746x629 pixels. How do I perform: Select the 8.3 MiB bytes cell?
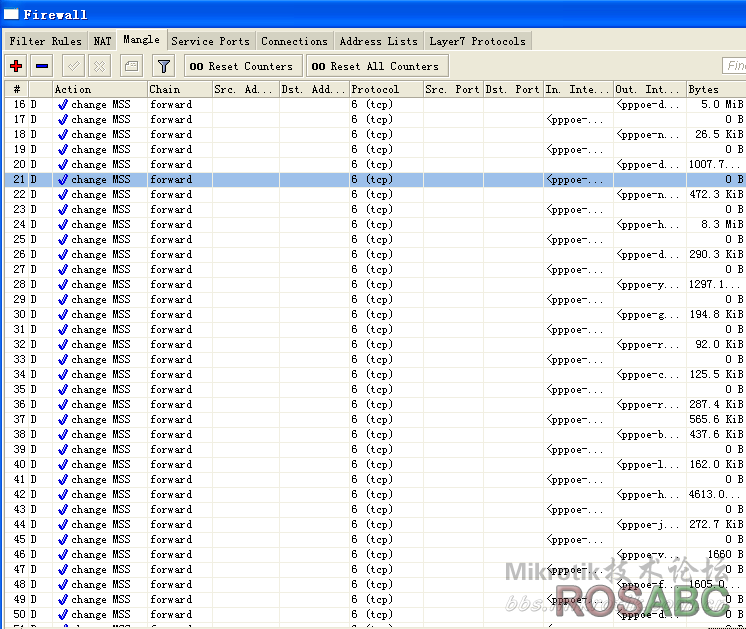pos(716,225)
